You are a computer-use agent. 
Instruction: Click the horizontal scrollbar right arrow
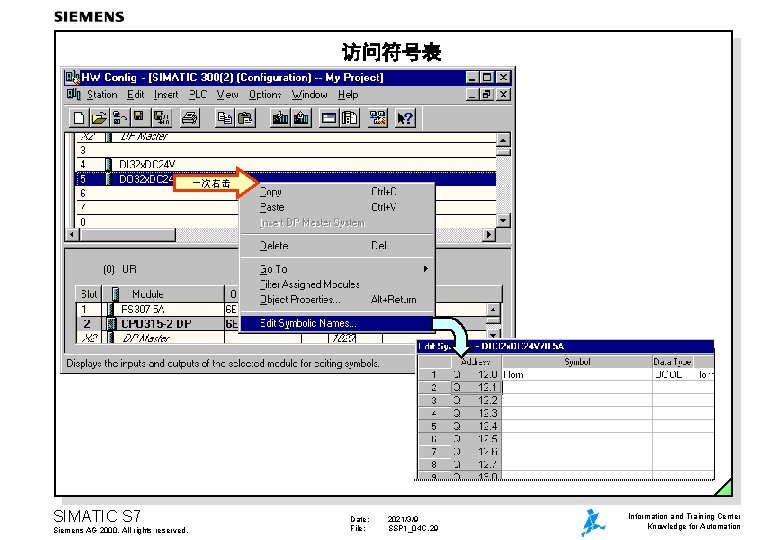pos(489,234)
